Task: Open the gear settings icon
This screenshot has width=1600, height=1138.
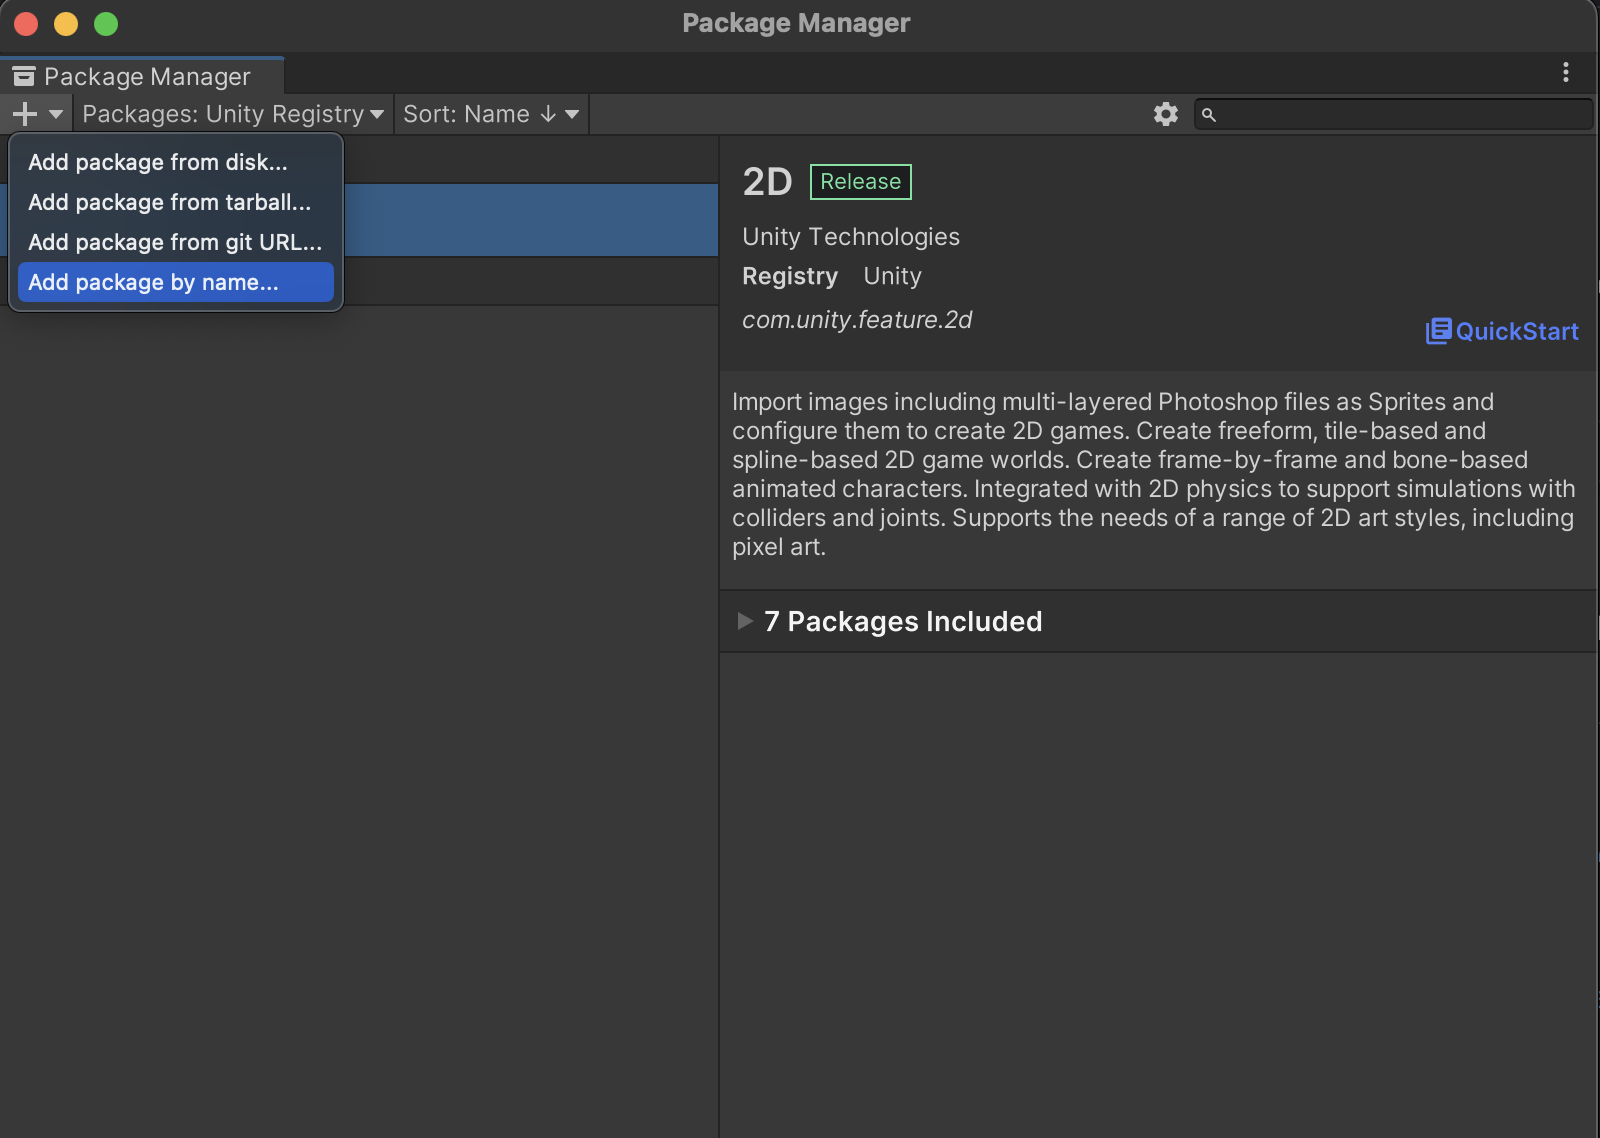Action: tap(1165, 114)
